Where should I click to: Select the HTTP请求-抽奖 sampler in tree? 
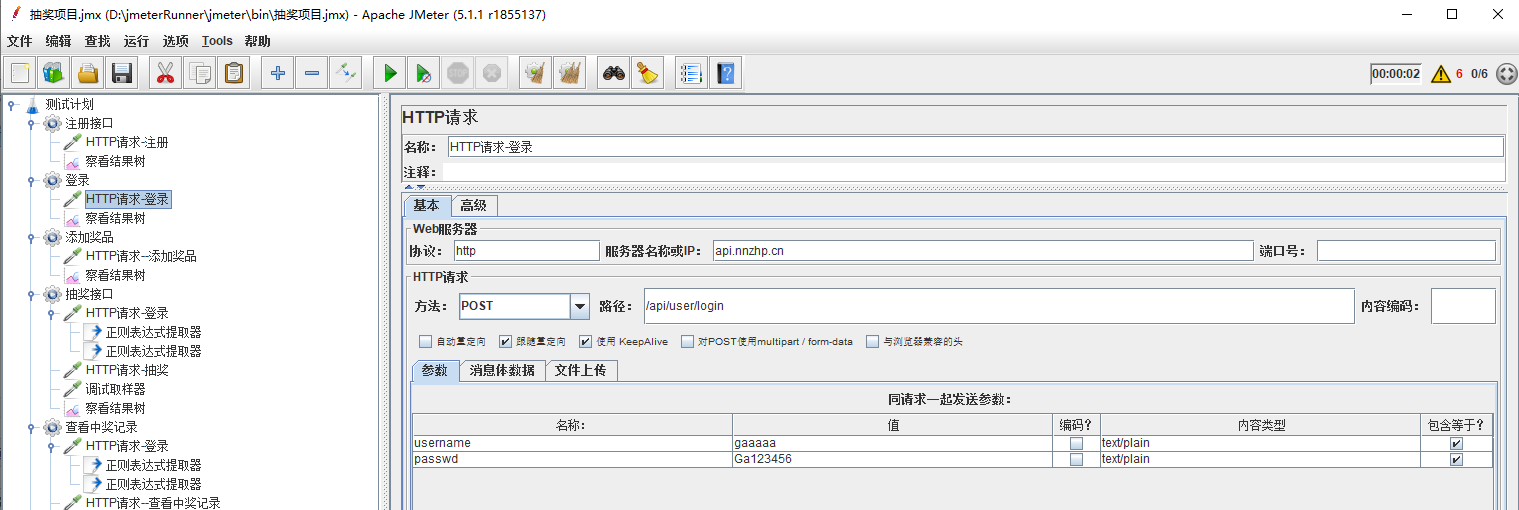(127, 370)
